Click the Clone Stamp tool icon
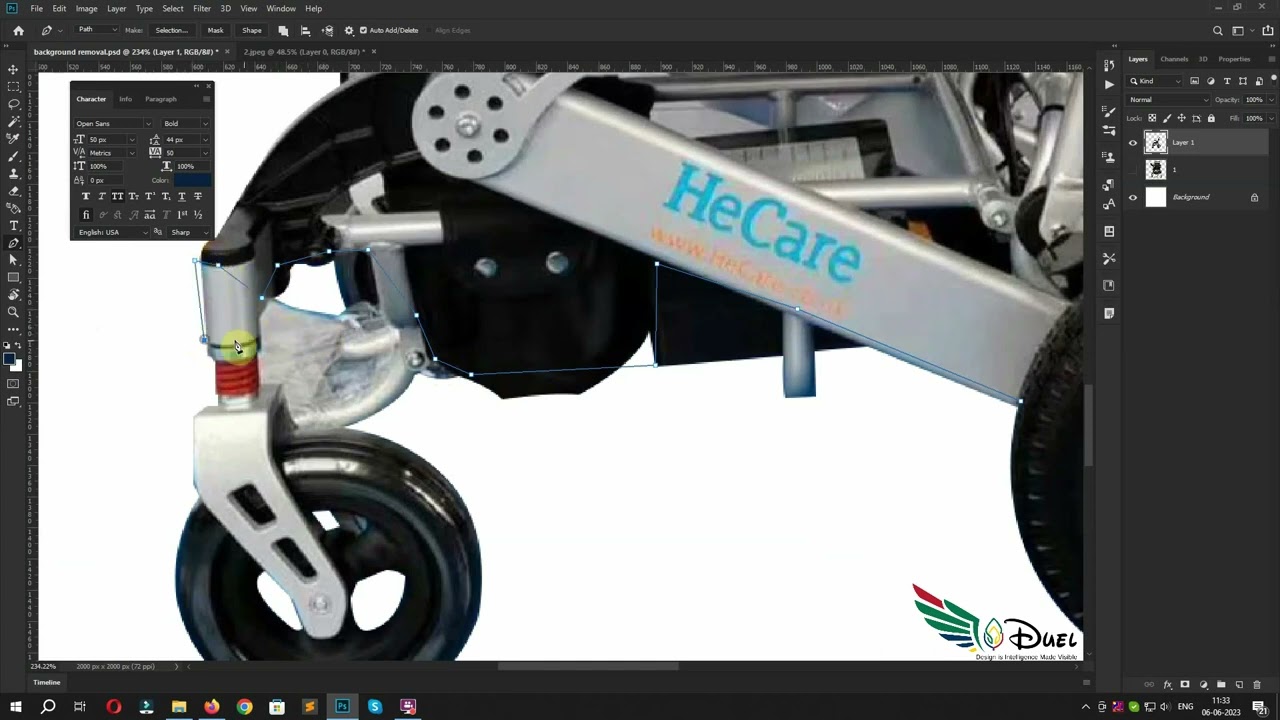This screenshot has width=1280, height=720. click(13, 174)
